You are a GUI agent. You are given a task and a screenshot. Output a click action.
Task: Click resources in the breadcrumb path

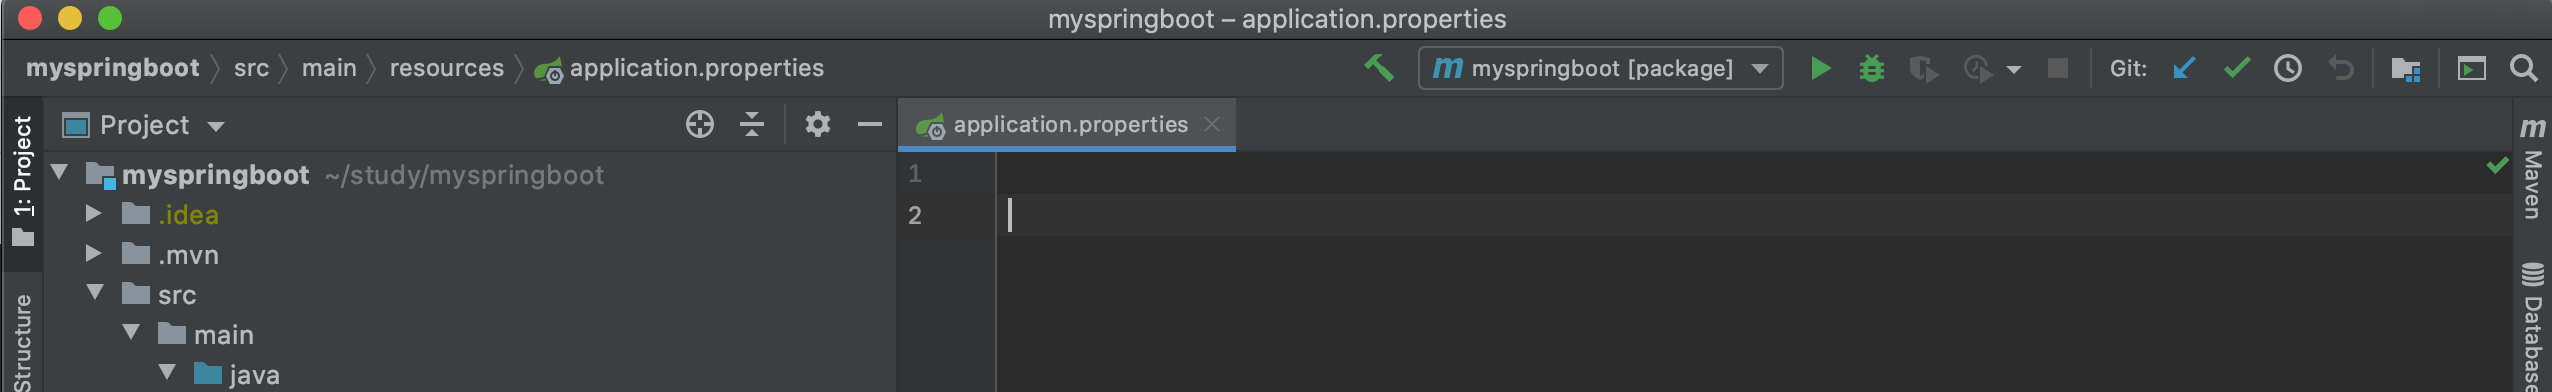coord(447,68)
